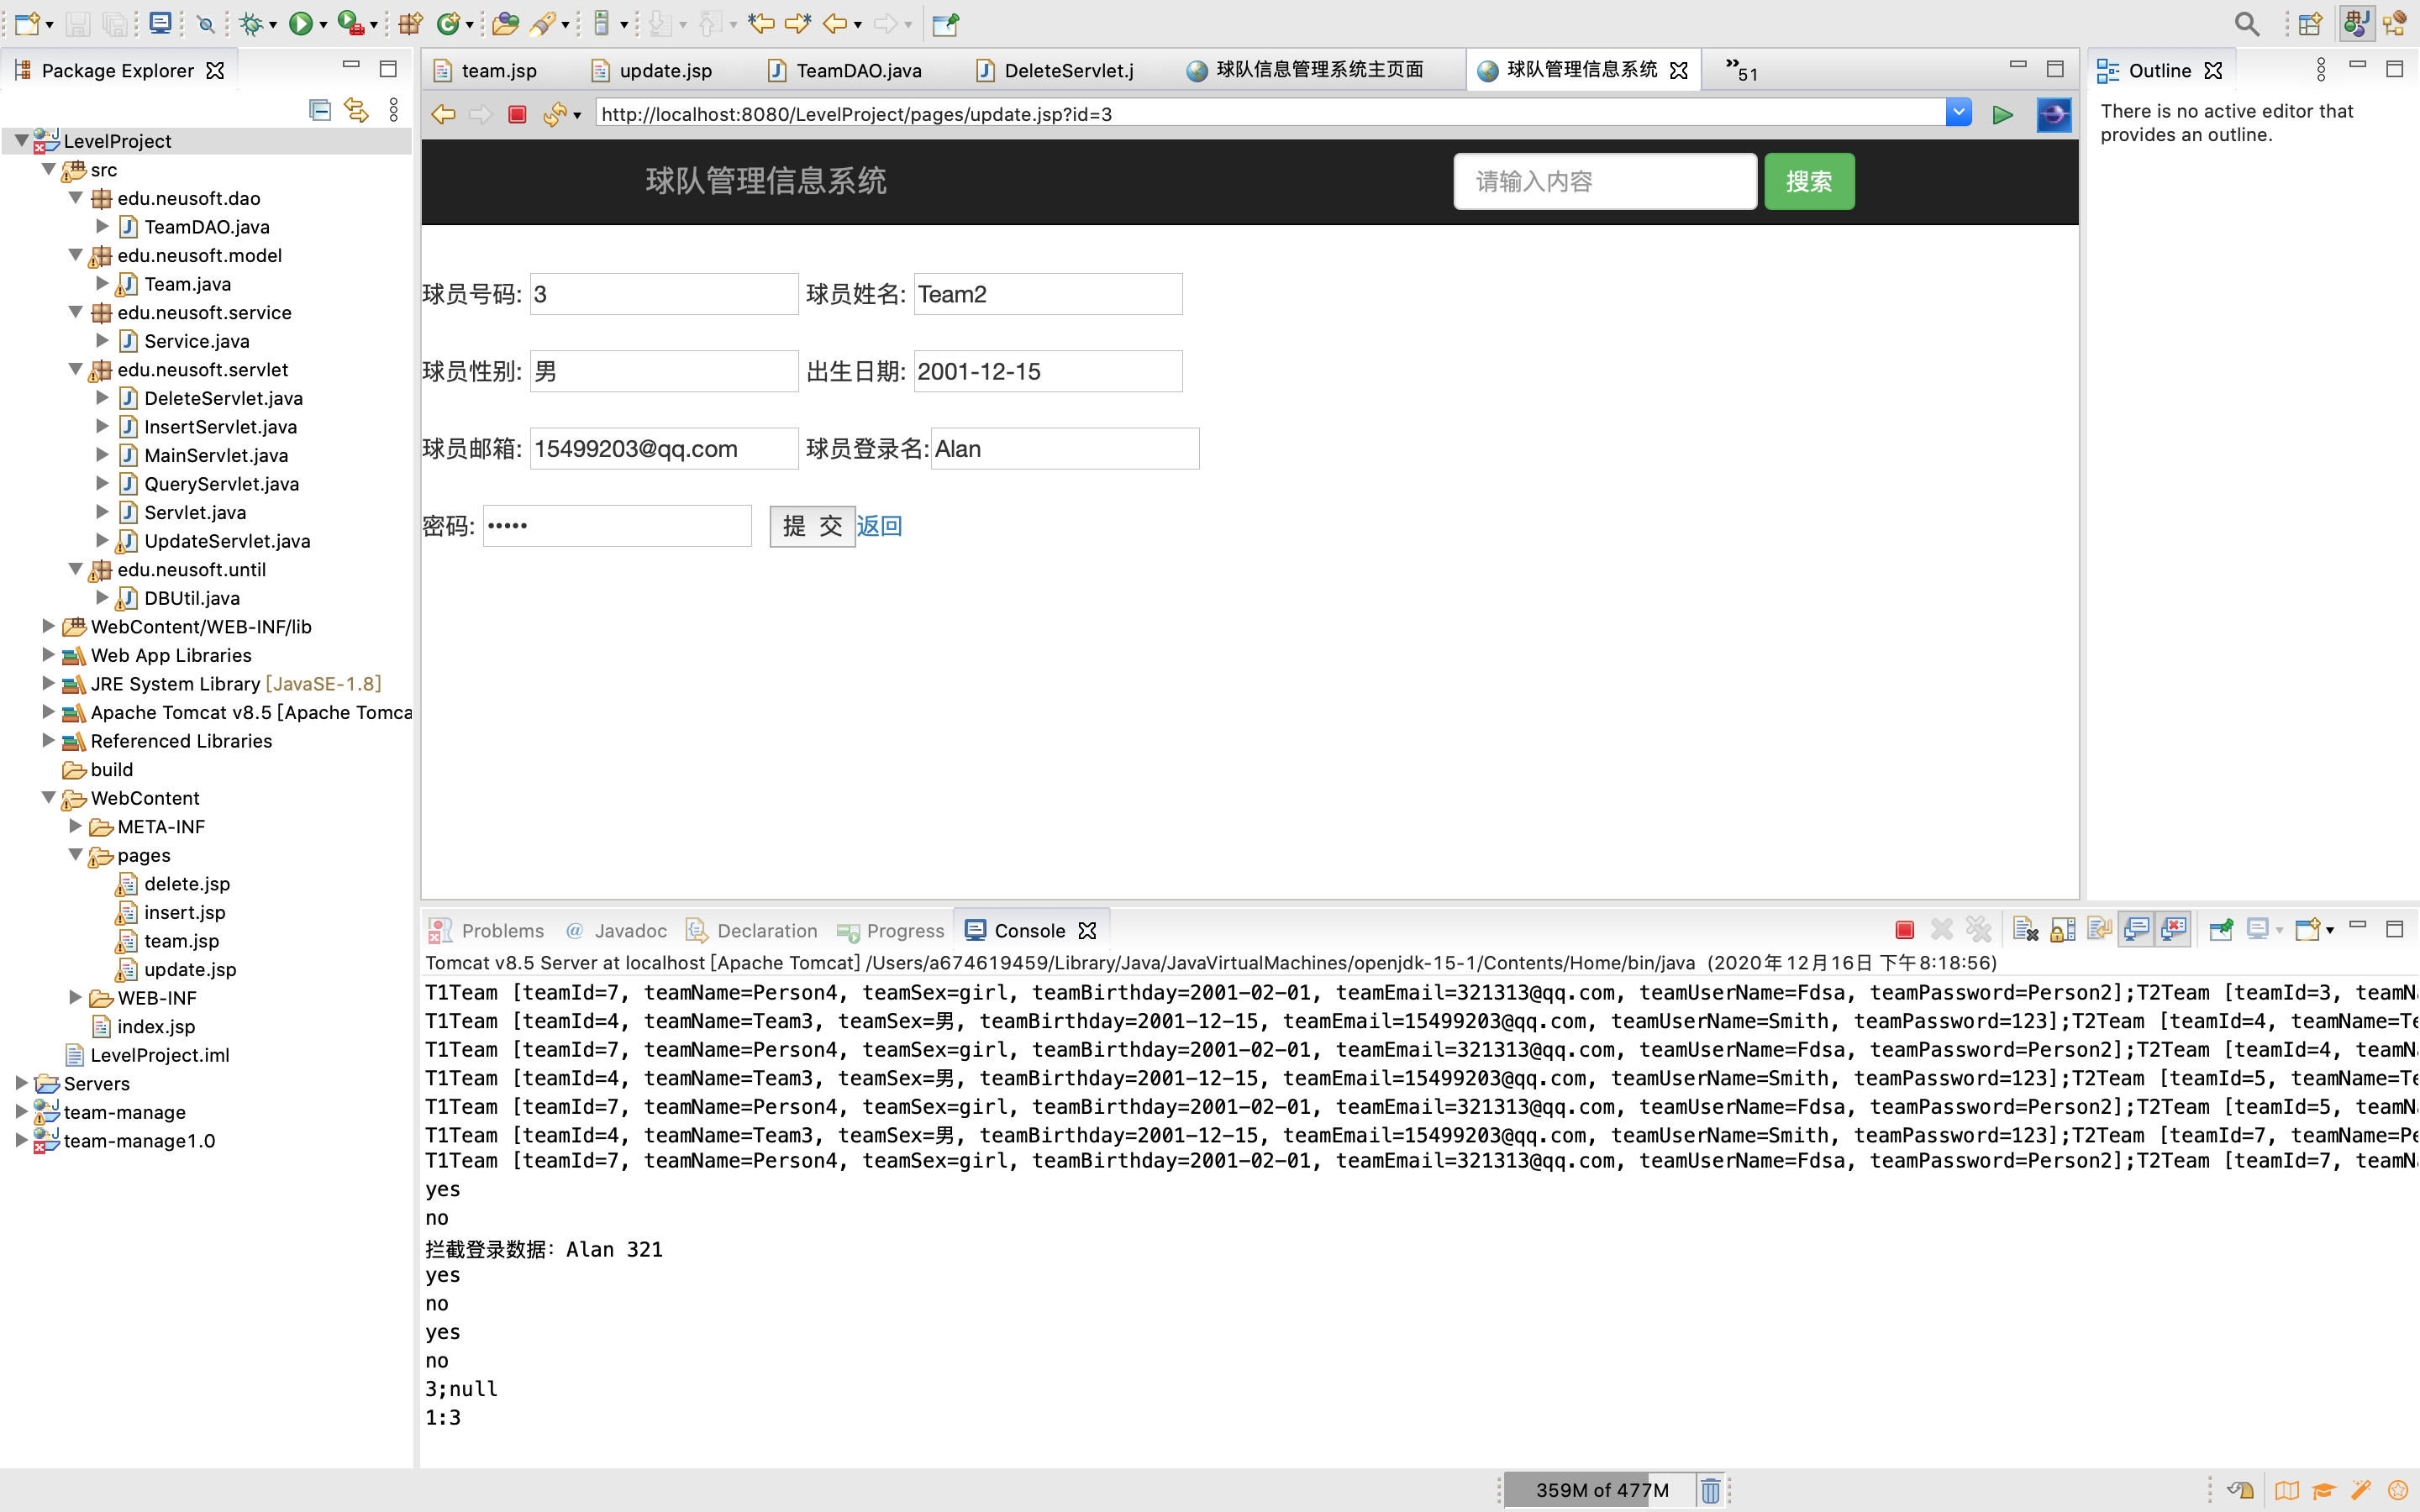
Task: Click the toolbar search magnifier icon
Action: pyautogui.click(x=2246, y=24)
